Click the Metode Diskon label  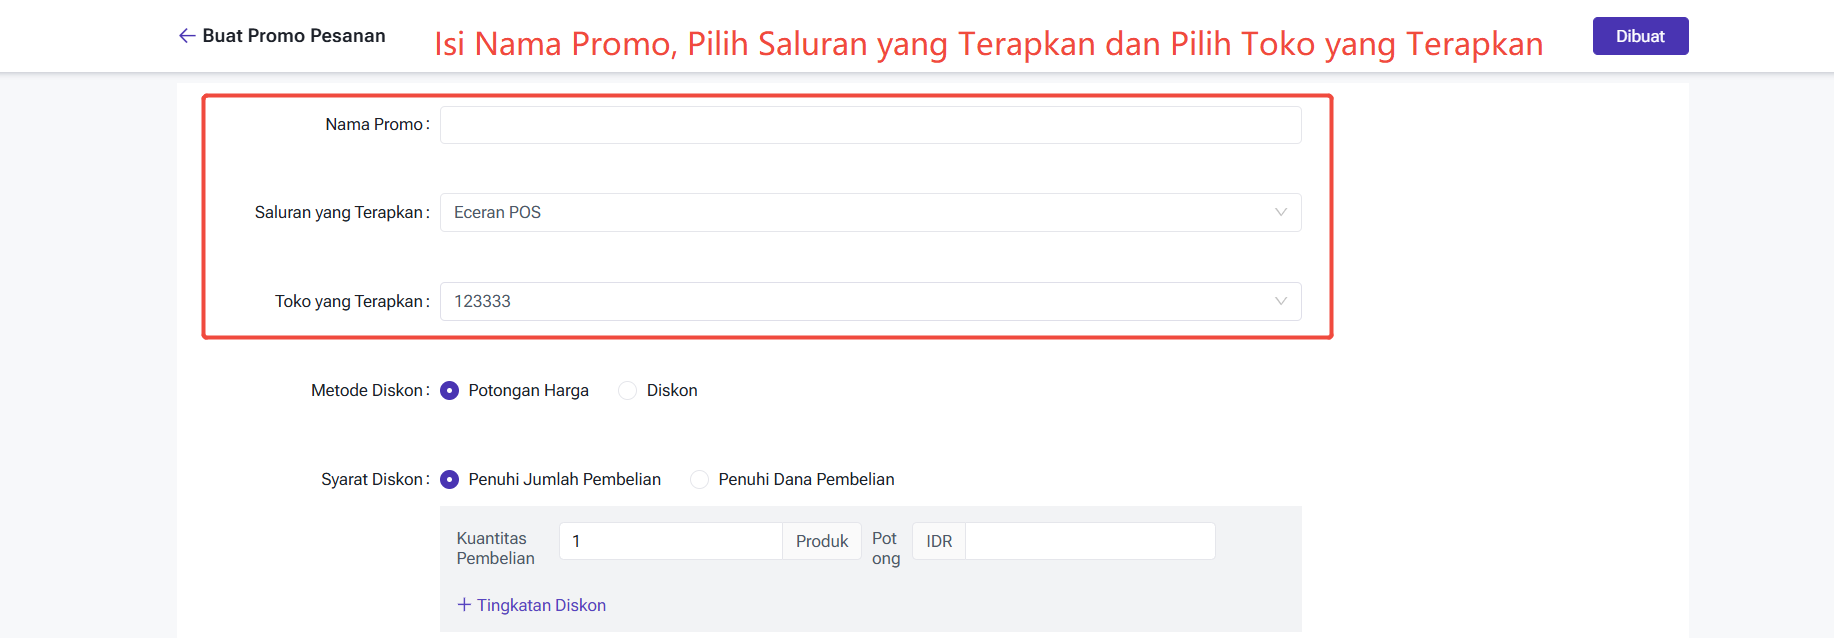coord(367,391)
